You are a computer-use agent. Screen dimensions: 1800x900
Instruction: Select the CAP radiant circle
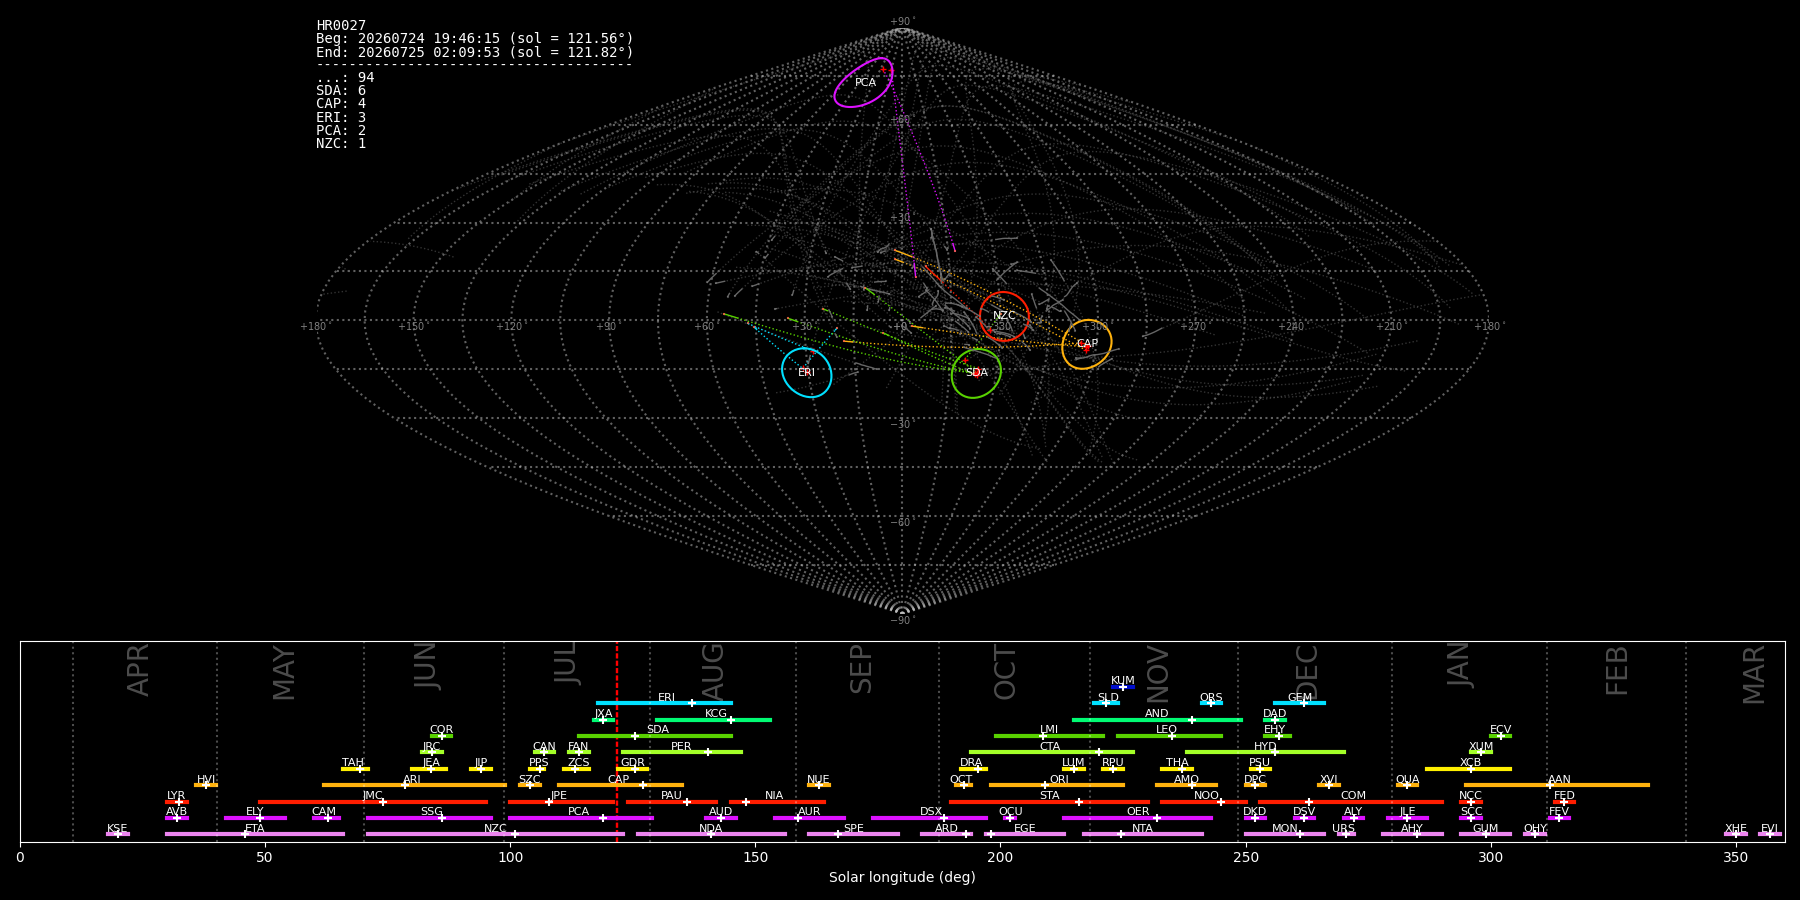(x=1087, y=344)
